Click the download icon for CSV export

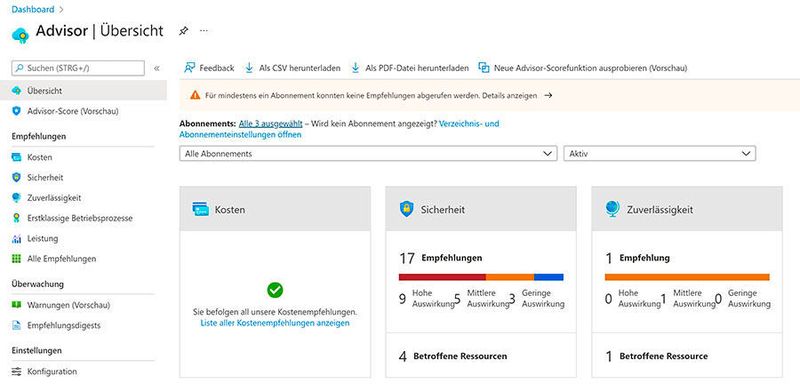coord(249,68)
